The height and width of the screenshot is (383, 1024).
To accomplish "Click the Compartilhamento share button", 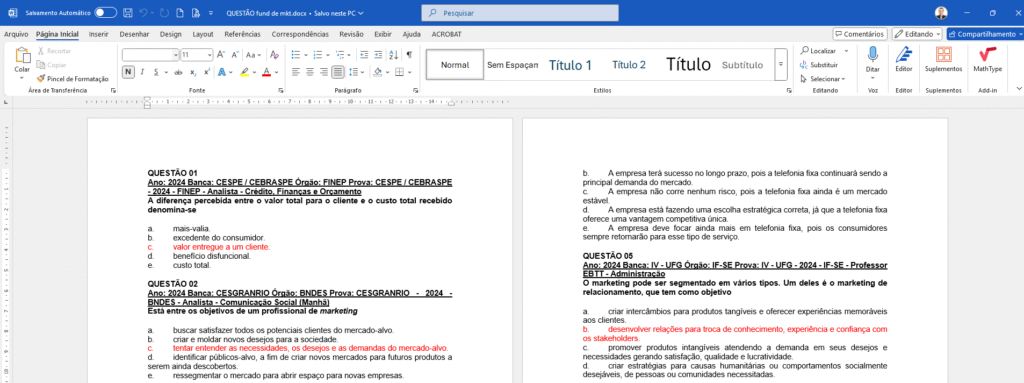I will (984, 33).
